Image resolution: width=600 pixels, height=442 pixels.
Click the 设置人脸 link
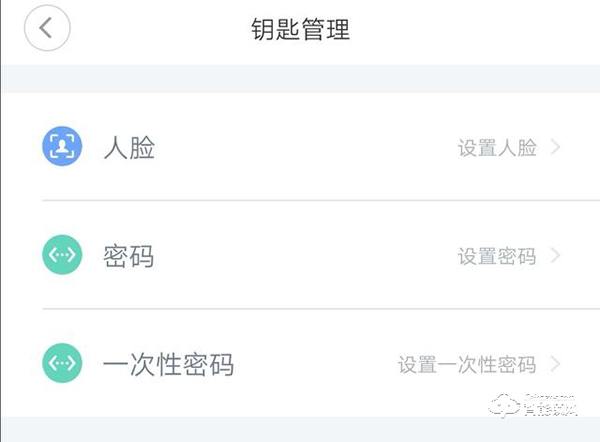tap(497, 148)
